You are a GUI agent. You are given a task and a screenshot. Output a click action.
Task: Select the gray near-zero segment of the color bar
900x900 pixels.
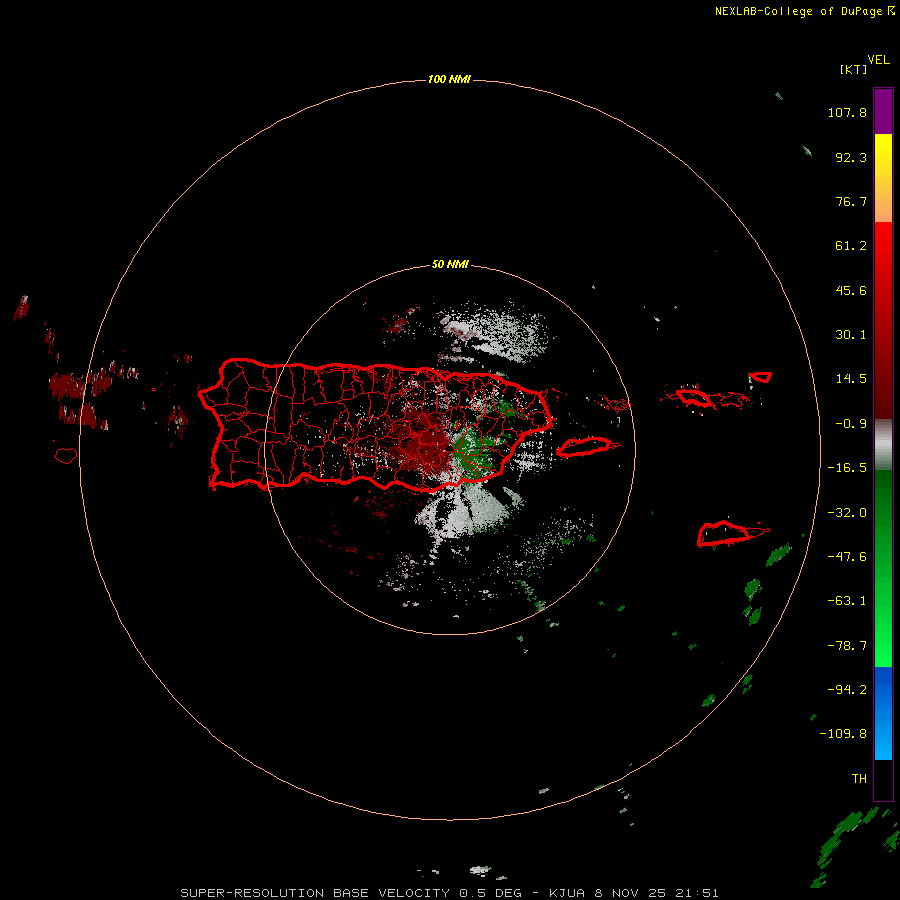click(883, 442)
